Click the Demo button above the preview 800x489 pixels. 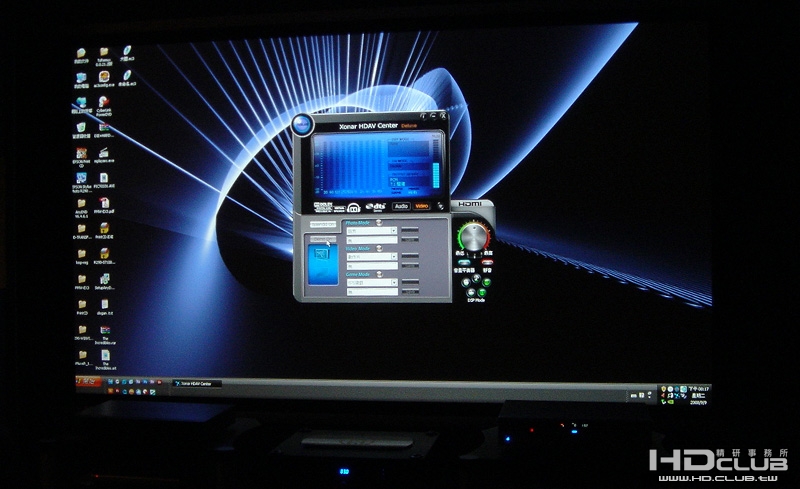[x=324, y=239]
